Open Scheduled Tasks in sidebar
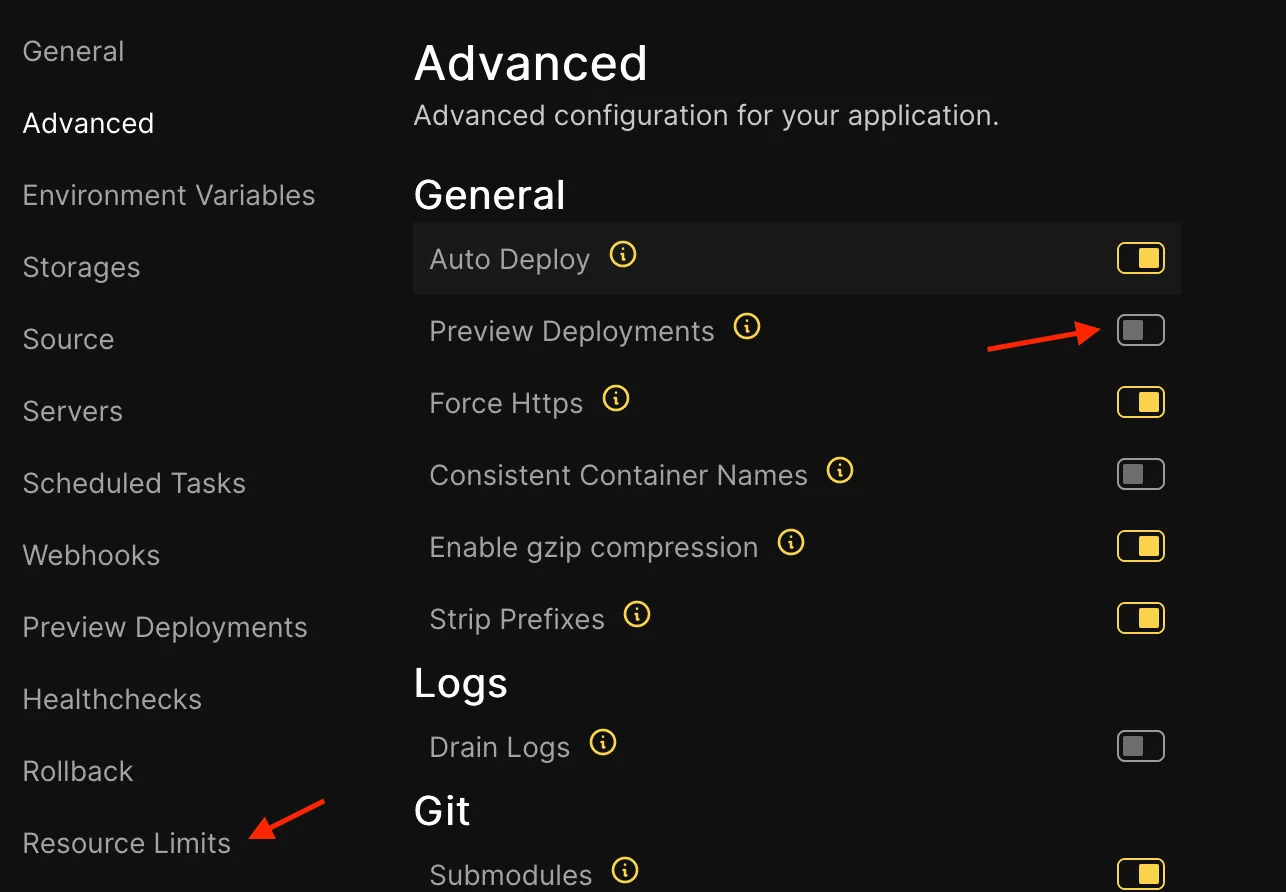 tap(135, 484)
